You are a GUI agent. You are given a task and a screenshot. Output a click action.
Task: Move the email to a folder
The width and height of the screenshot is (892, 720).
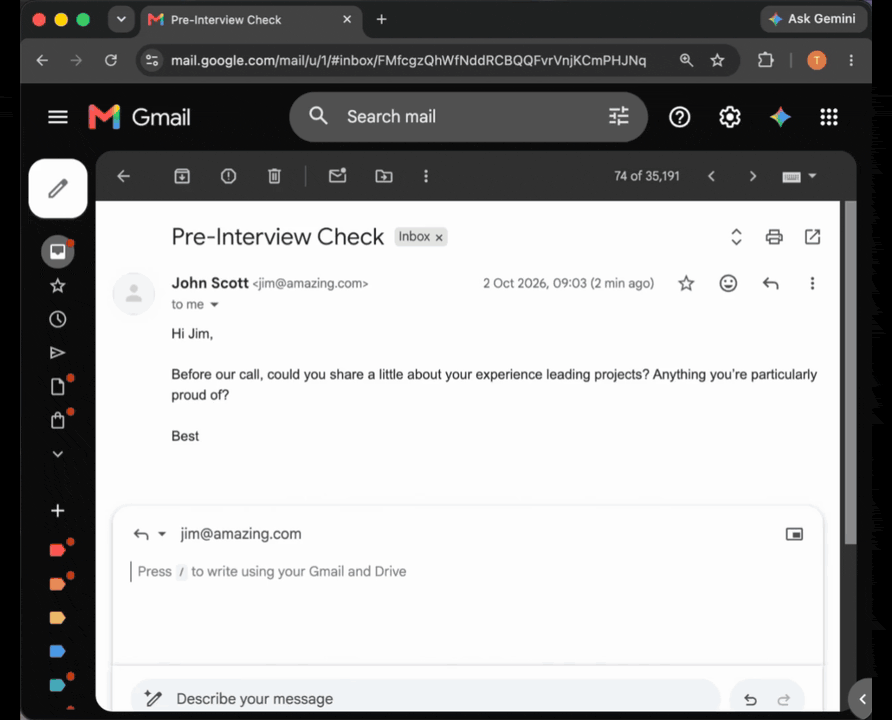(x=384, y=176)
